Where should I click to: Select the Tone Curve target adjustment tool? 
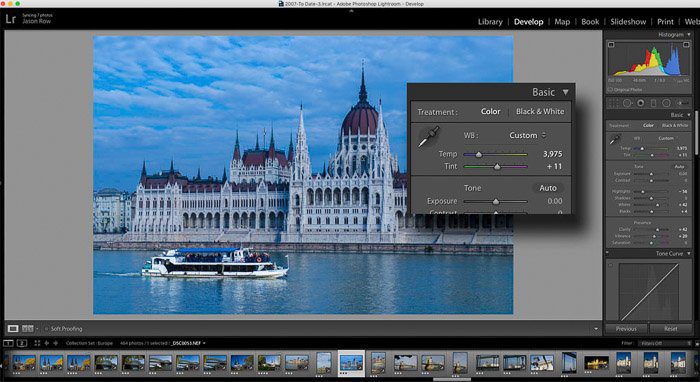pyautogui.click(x=611, y=265)
